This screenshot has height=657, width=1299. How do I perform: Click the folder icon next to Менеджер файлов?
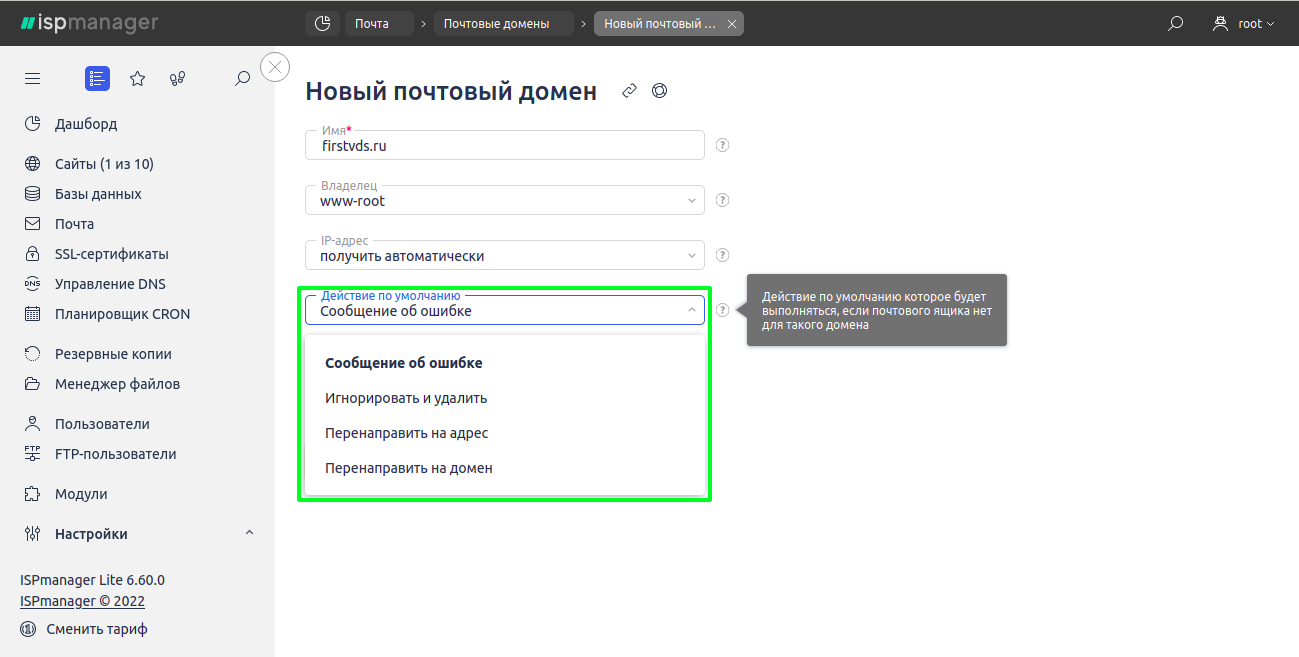[32, 384]
